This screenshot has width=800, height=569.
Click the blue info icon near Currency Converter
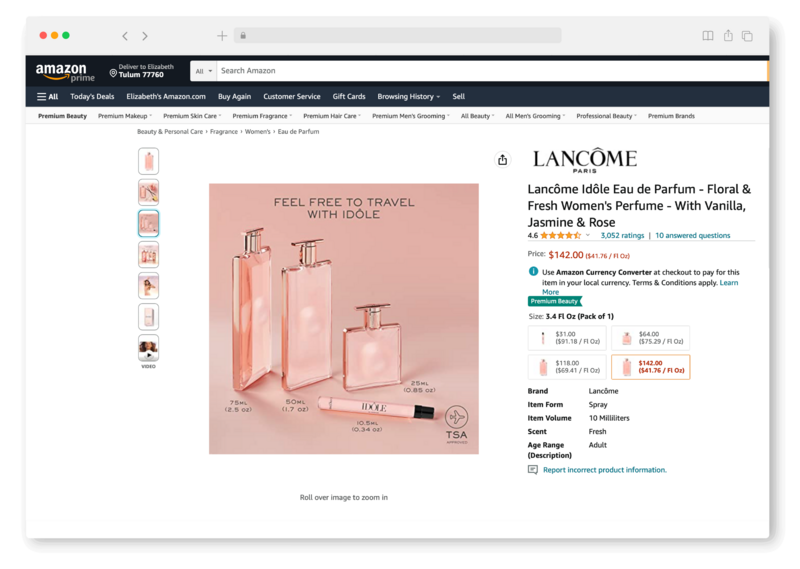click(533, 271)
